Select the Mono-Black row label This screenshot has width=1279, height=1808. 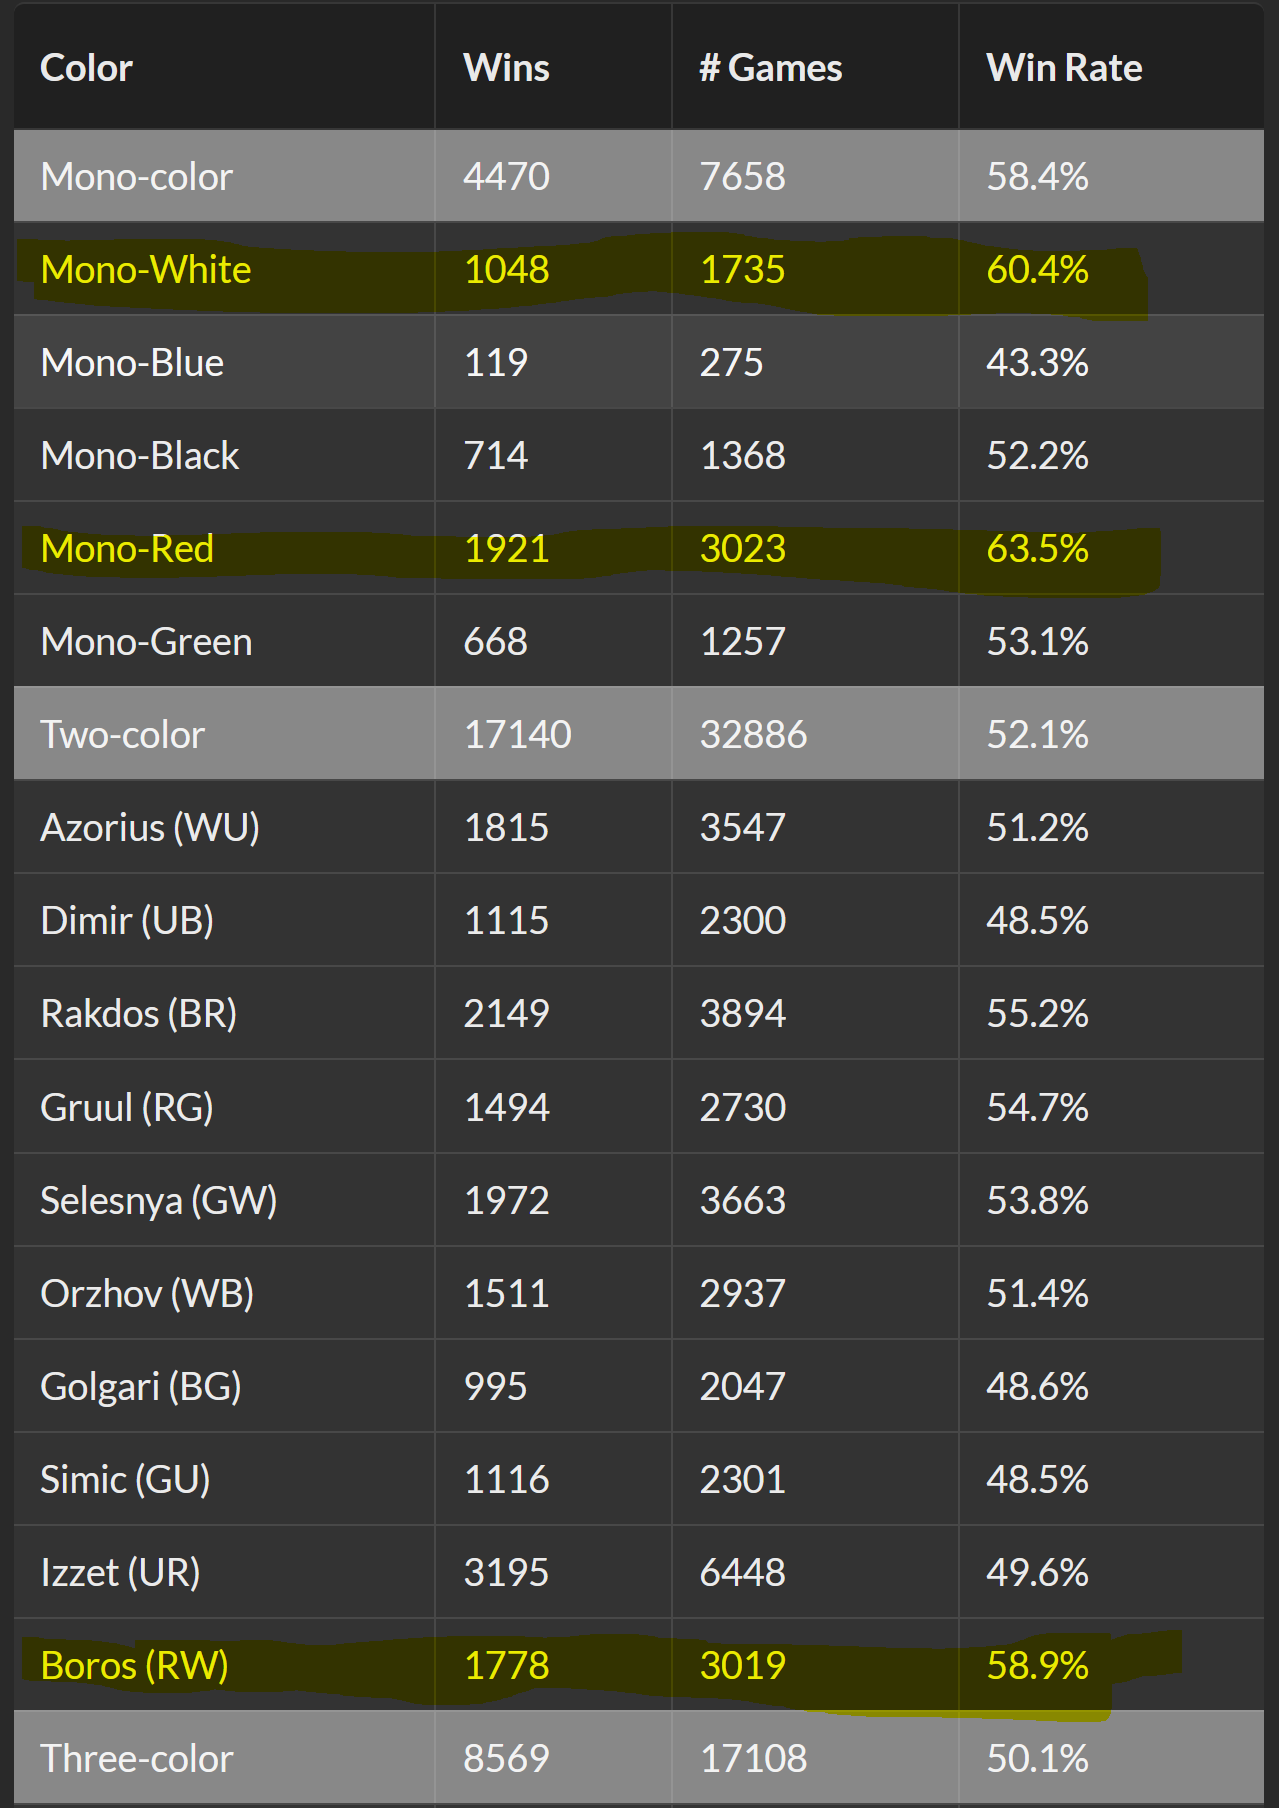(140, 456)
